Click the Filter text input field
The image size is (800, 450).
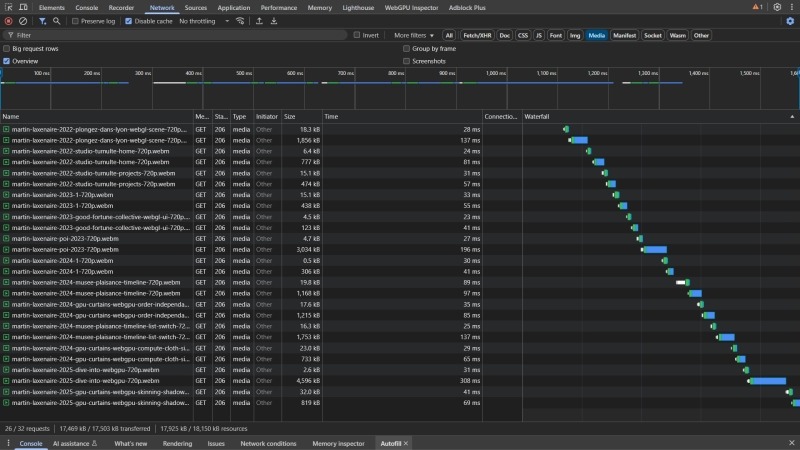(180, 35)
